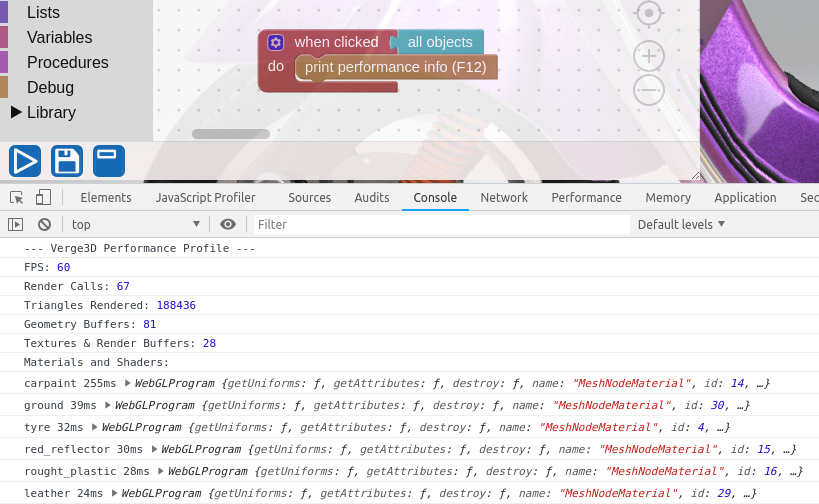Switch to the Sources tab
Screen dimensions: 819x504
[x=310, y=197]
